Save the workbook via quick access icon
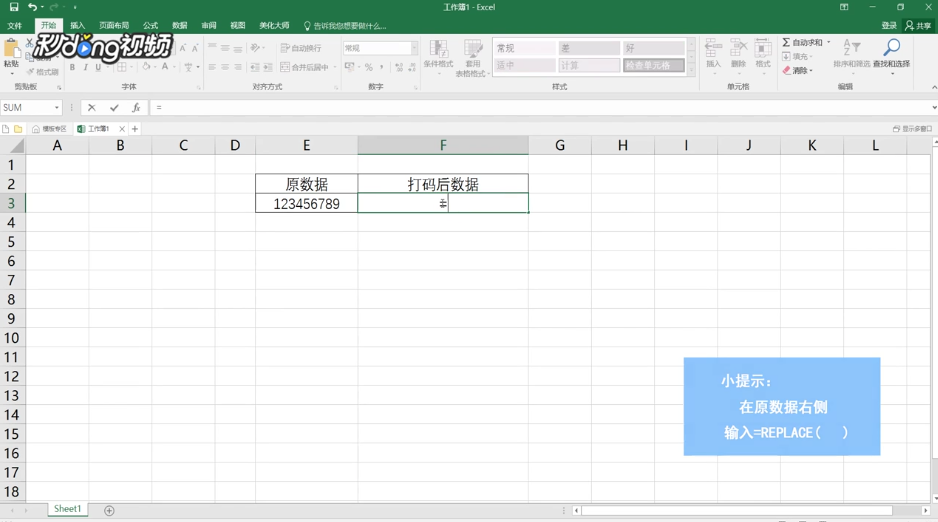This screenshot has height=522, width=938. [14, 7]
